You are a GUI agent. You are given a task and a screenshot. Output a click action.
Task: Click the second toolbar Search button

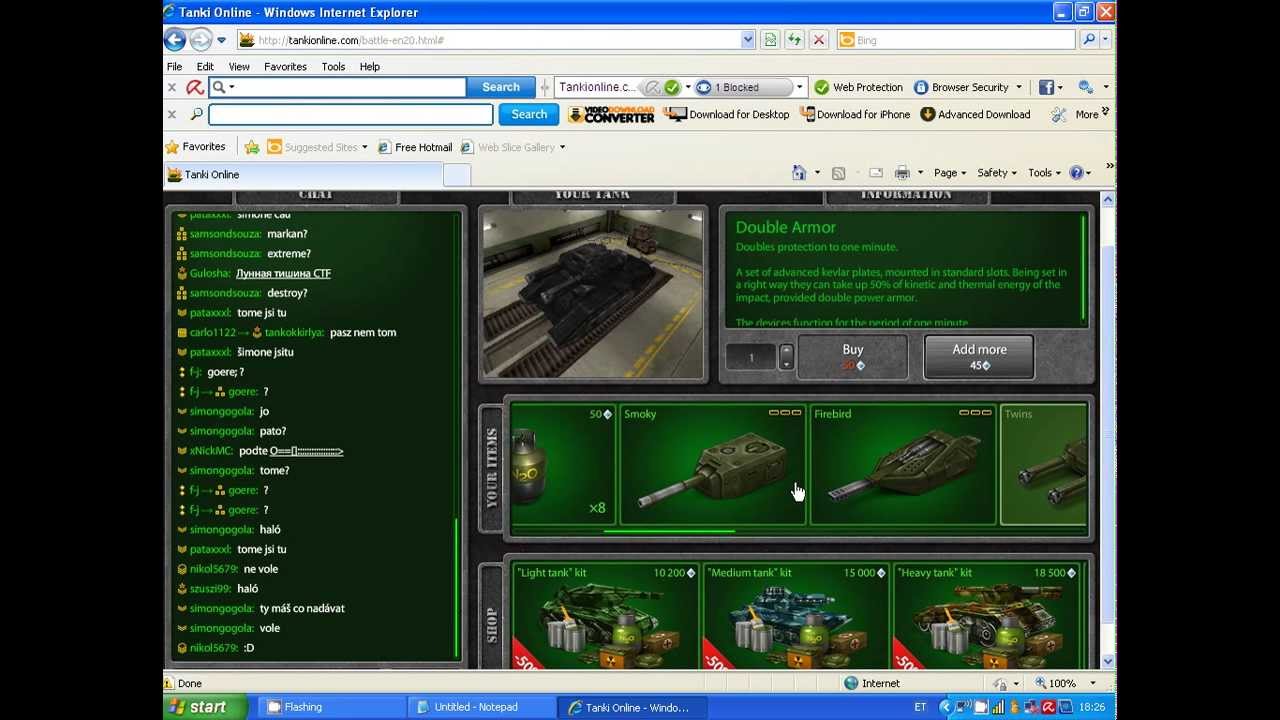(529, 114)
